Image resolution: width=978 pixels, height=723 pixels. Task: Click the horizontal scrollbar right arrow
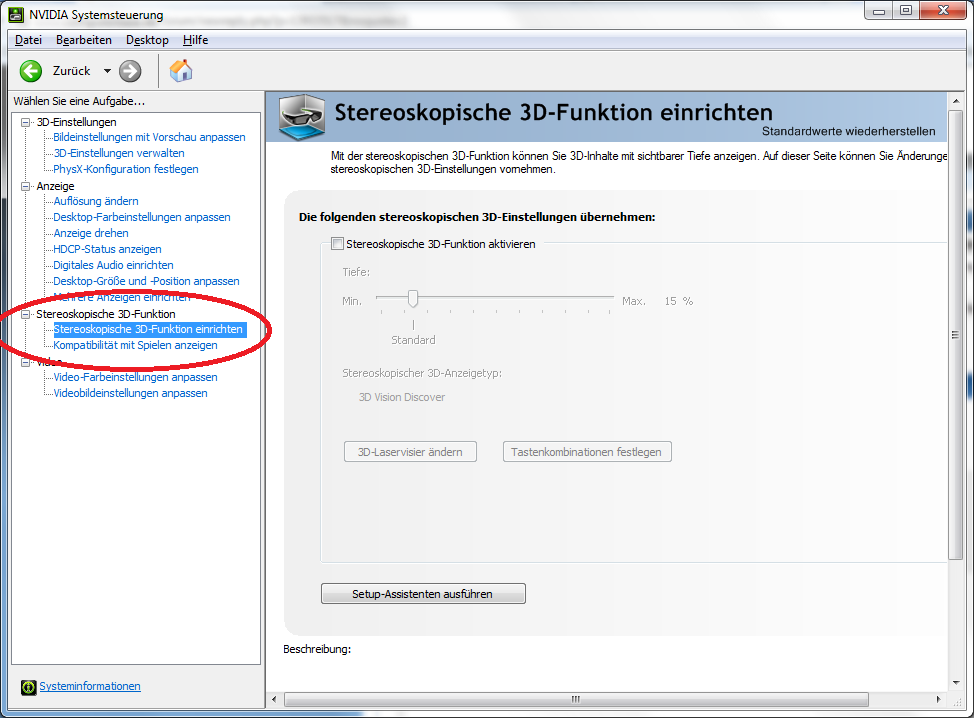coord(939,700)
